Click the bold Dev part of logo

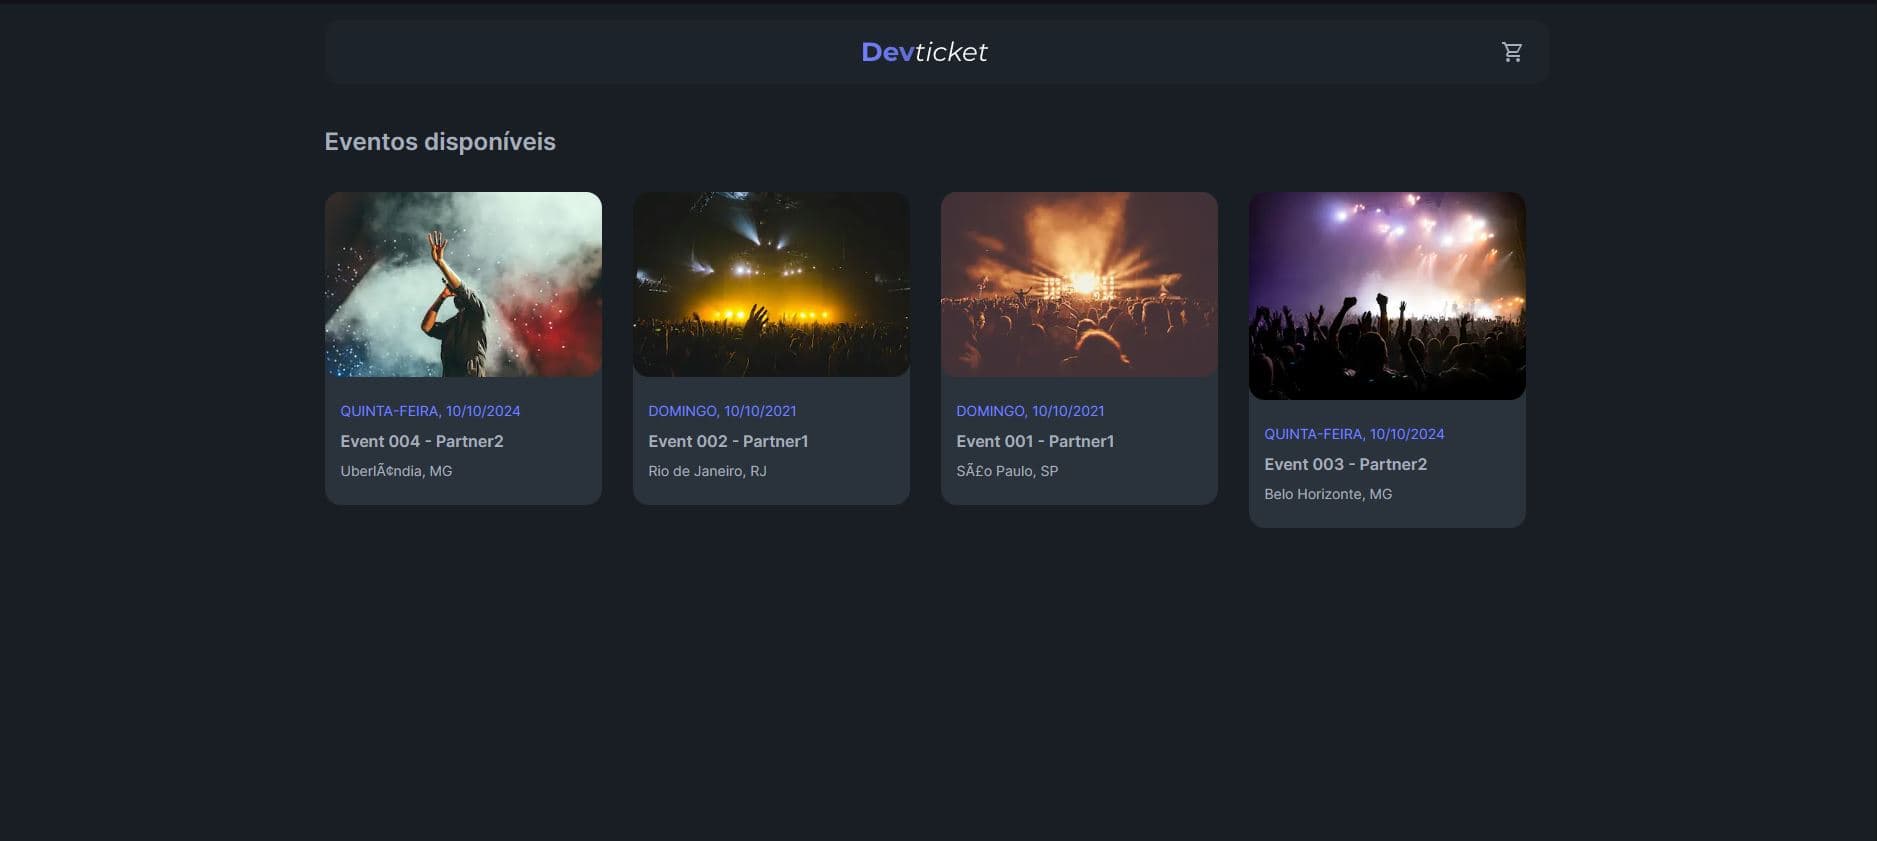coord(887,52)
